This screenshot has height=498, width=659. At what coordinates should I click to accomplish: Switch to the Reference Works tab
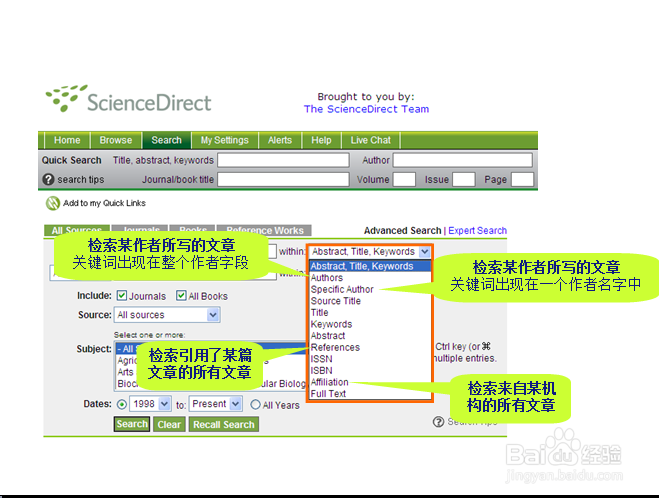[x=264, y=230]
